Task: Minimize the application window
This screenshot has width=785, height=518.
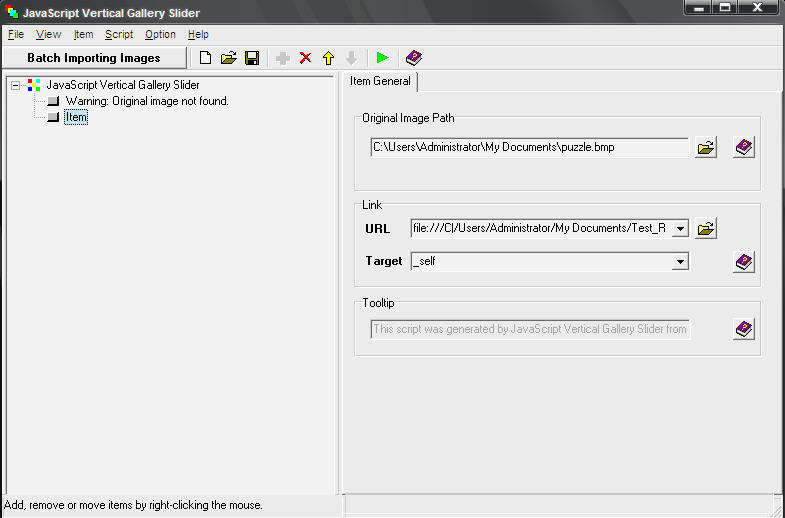Action: tap(699, 8)
